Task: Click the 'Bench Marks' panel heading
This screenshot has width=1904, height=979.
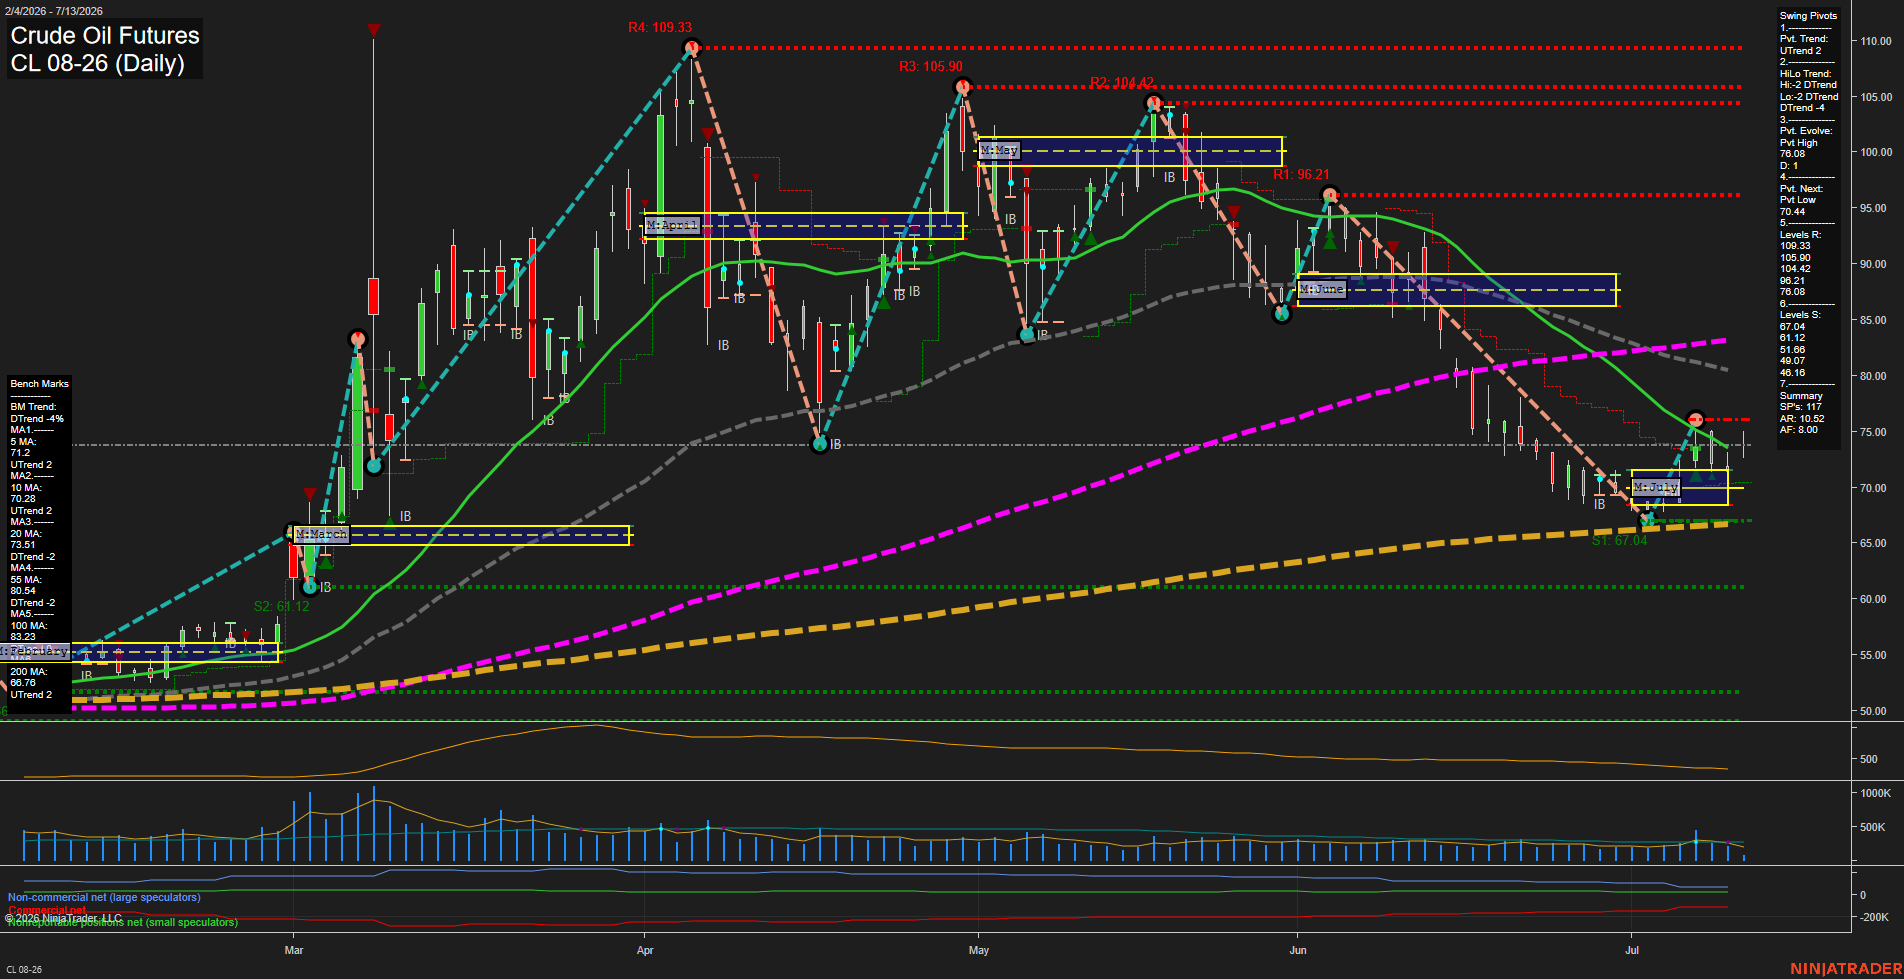Action: coord(39,384)
